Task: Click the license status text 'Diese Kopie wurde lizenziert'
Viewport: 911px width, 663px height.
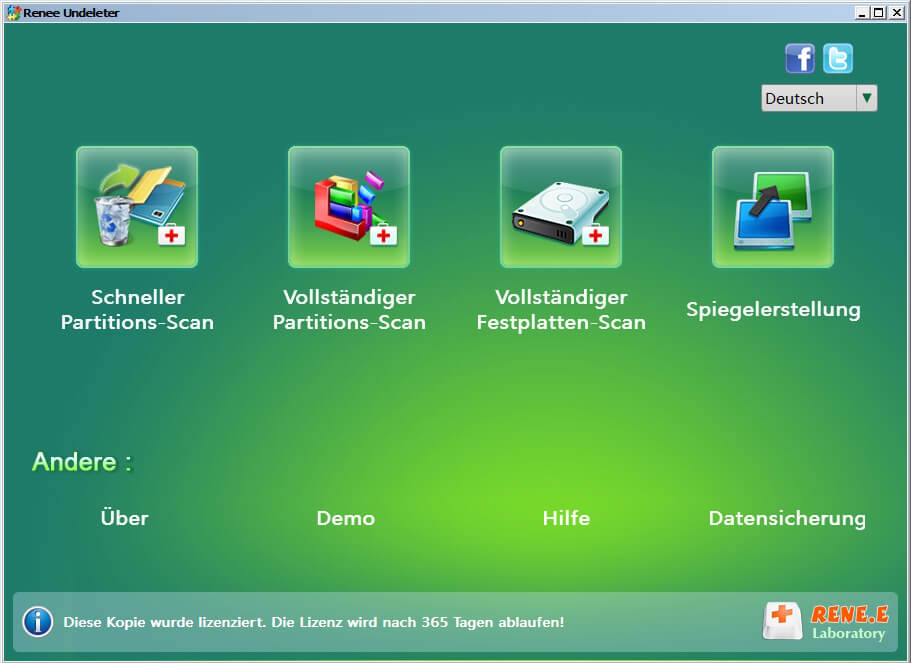Action: pyautogui.click(x=164, y=622)
